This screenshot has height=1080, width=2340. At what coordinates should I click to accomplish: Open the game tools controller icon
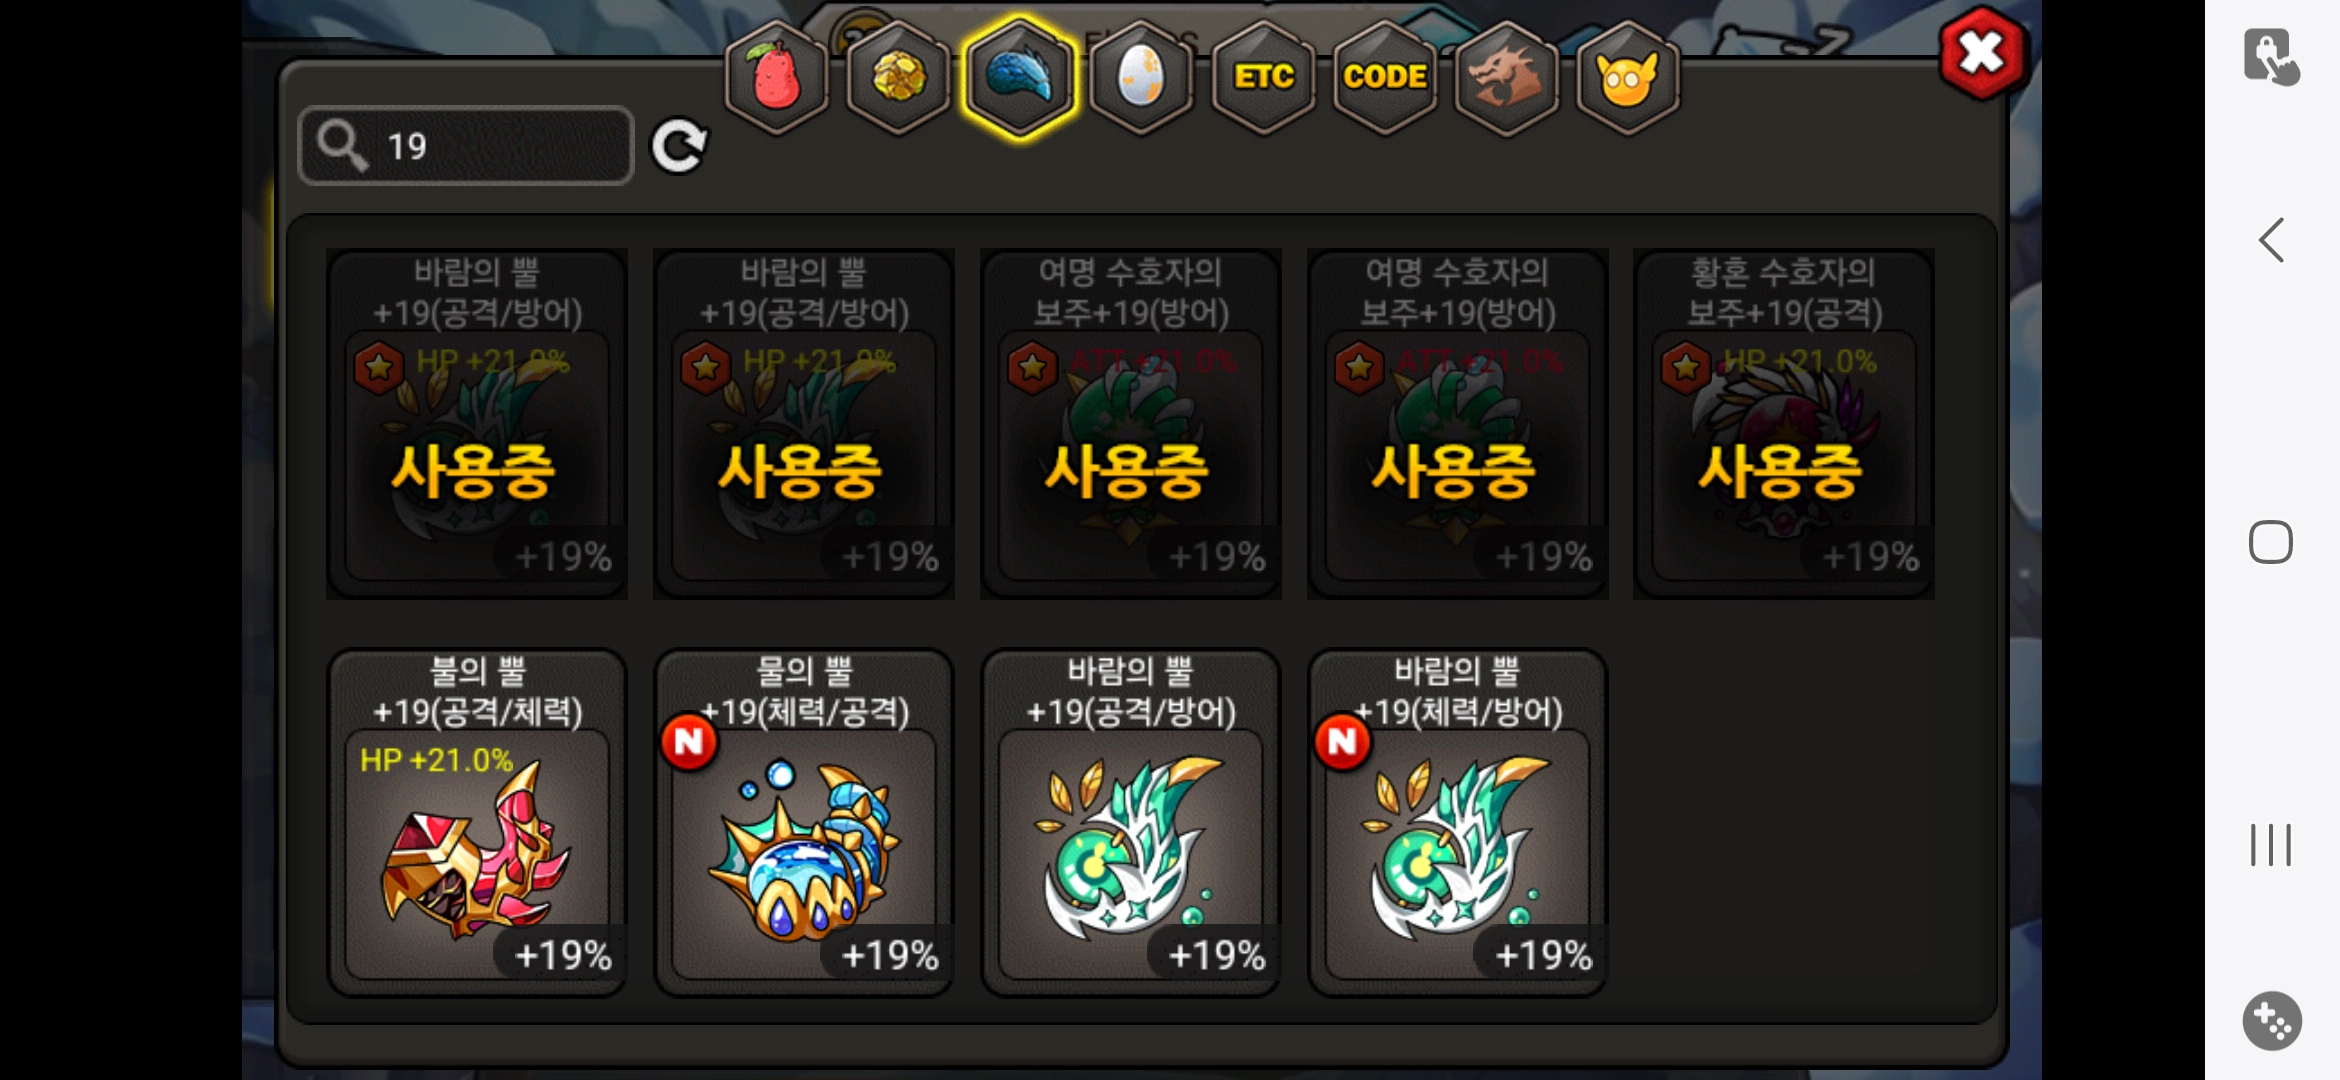pyautogui.click(x=2272, y=1021)
